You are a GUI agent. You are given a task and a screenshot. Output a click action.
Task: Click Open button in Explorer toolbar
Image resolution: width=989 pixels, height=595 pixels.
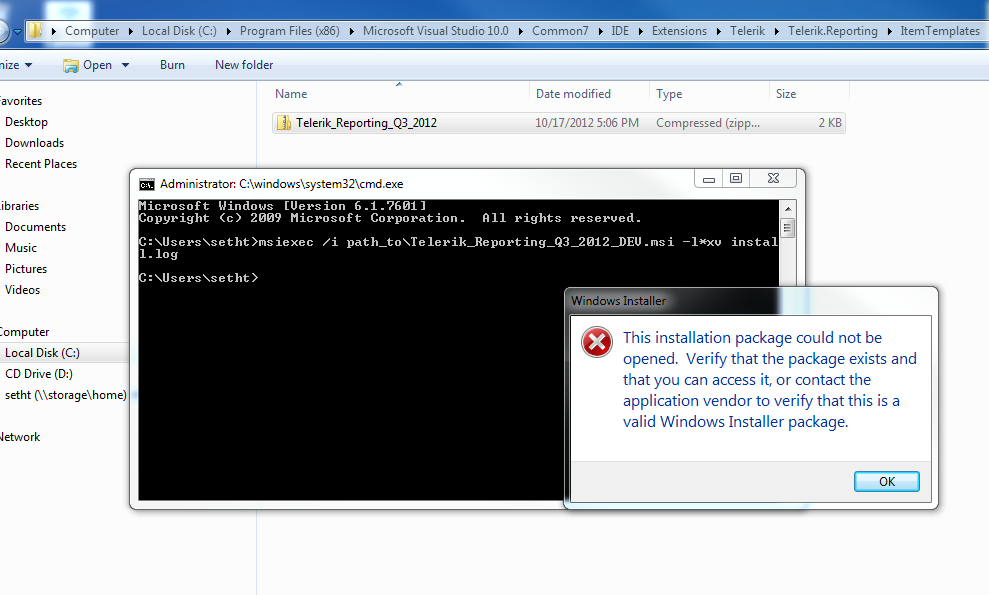(88, 65)
